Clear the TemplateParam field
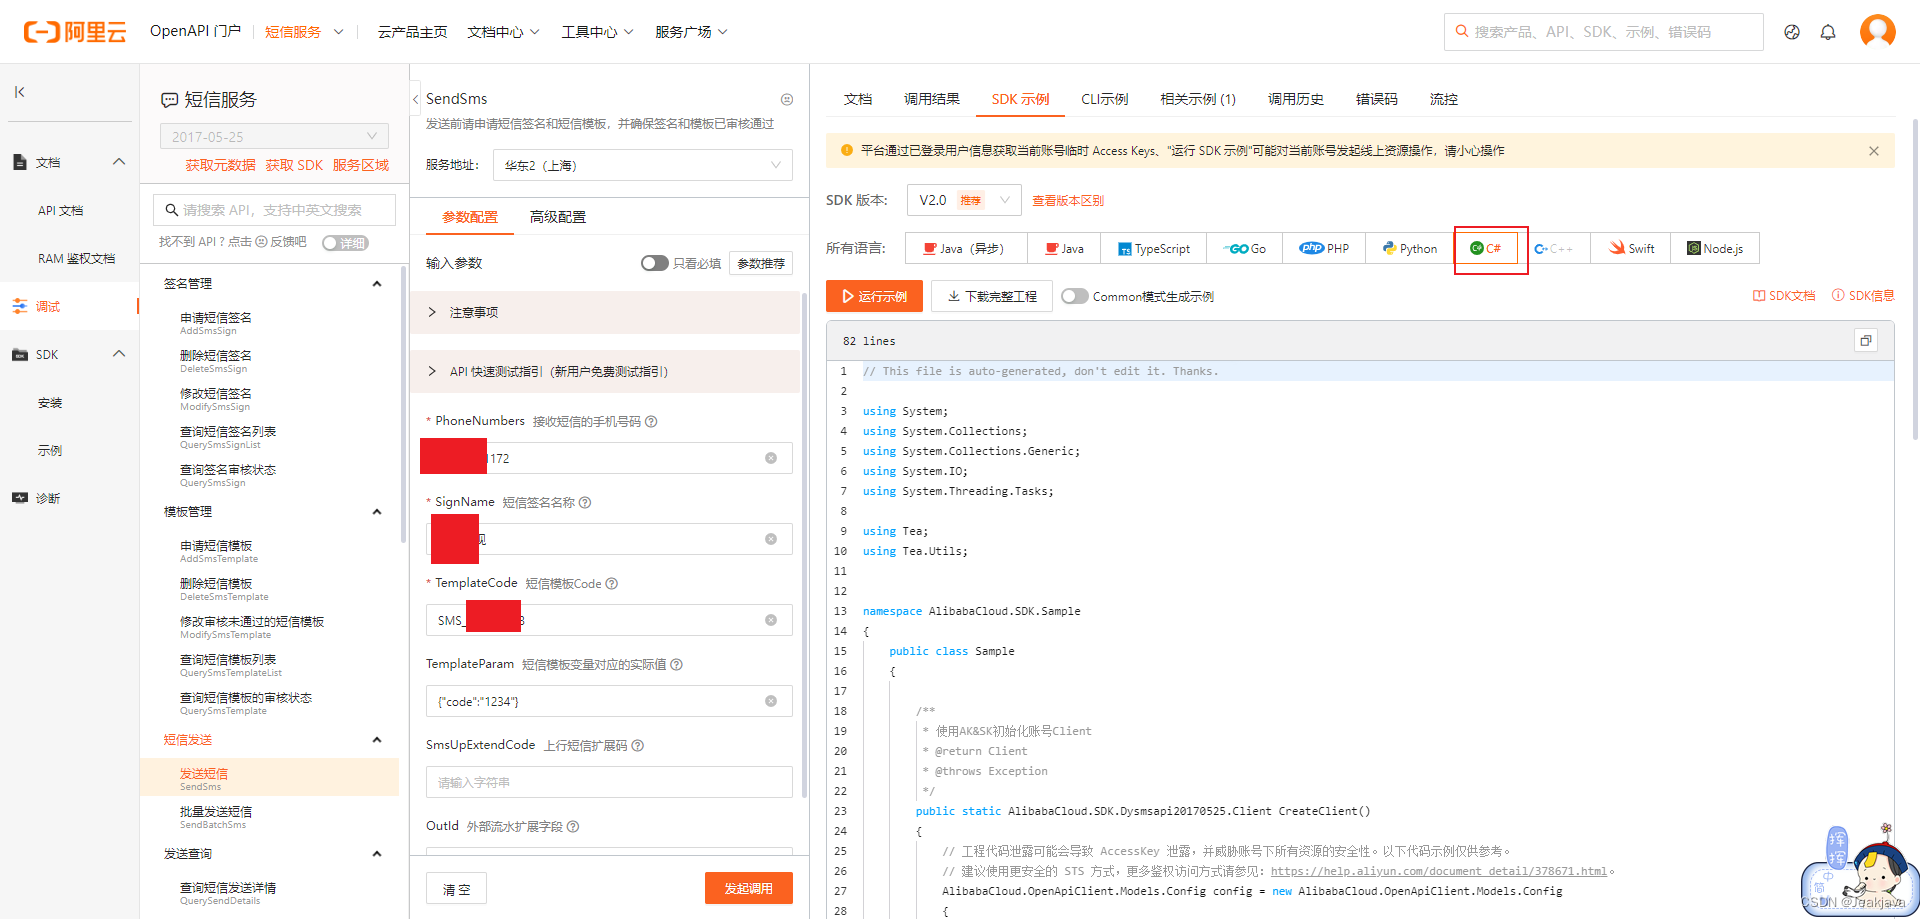1920x919 pixels. (771, 701)
